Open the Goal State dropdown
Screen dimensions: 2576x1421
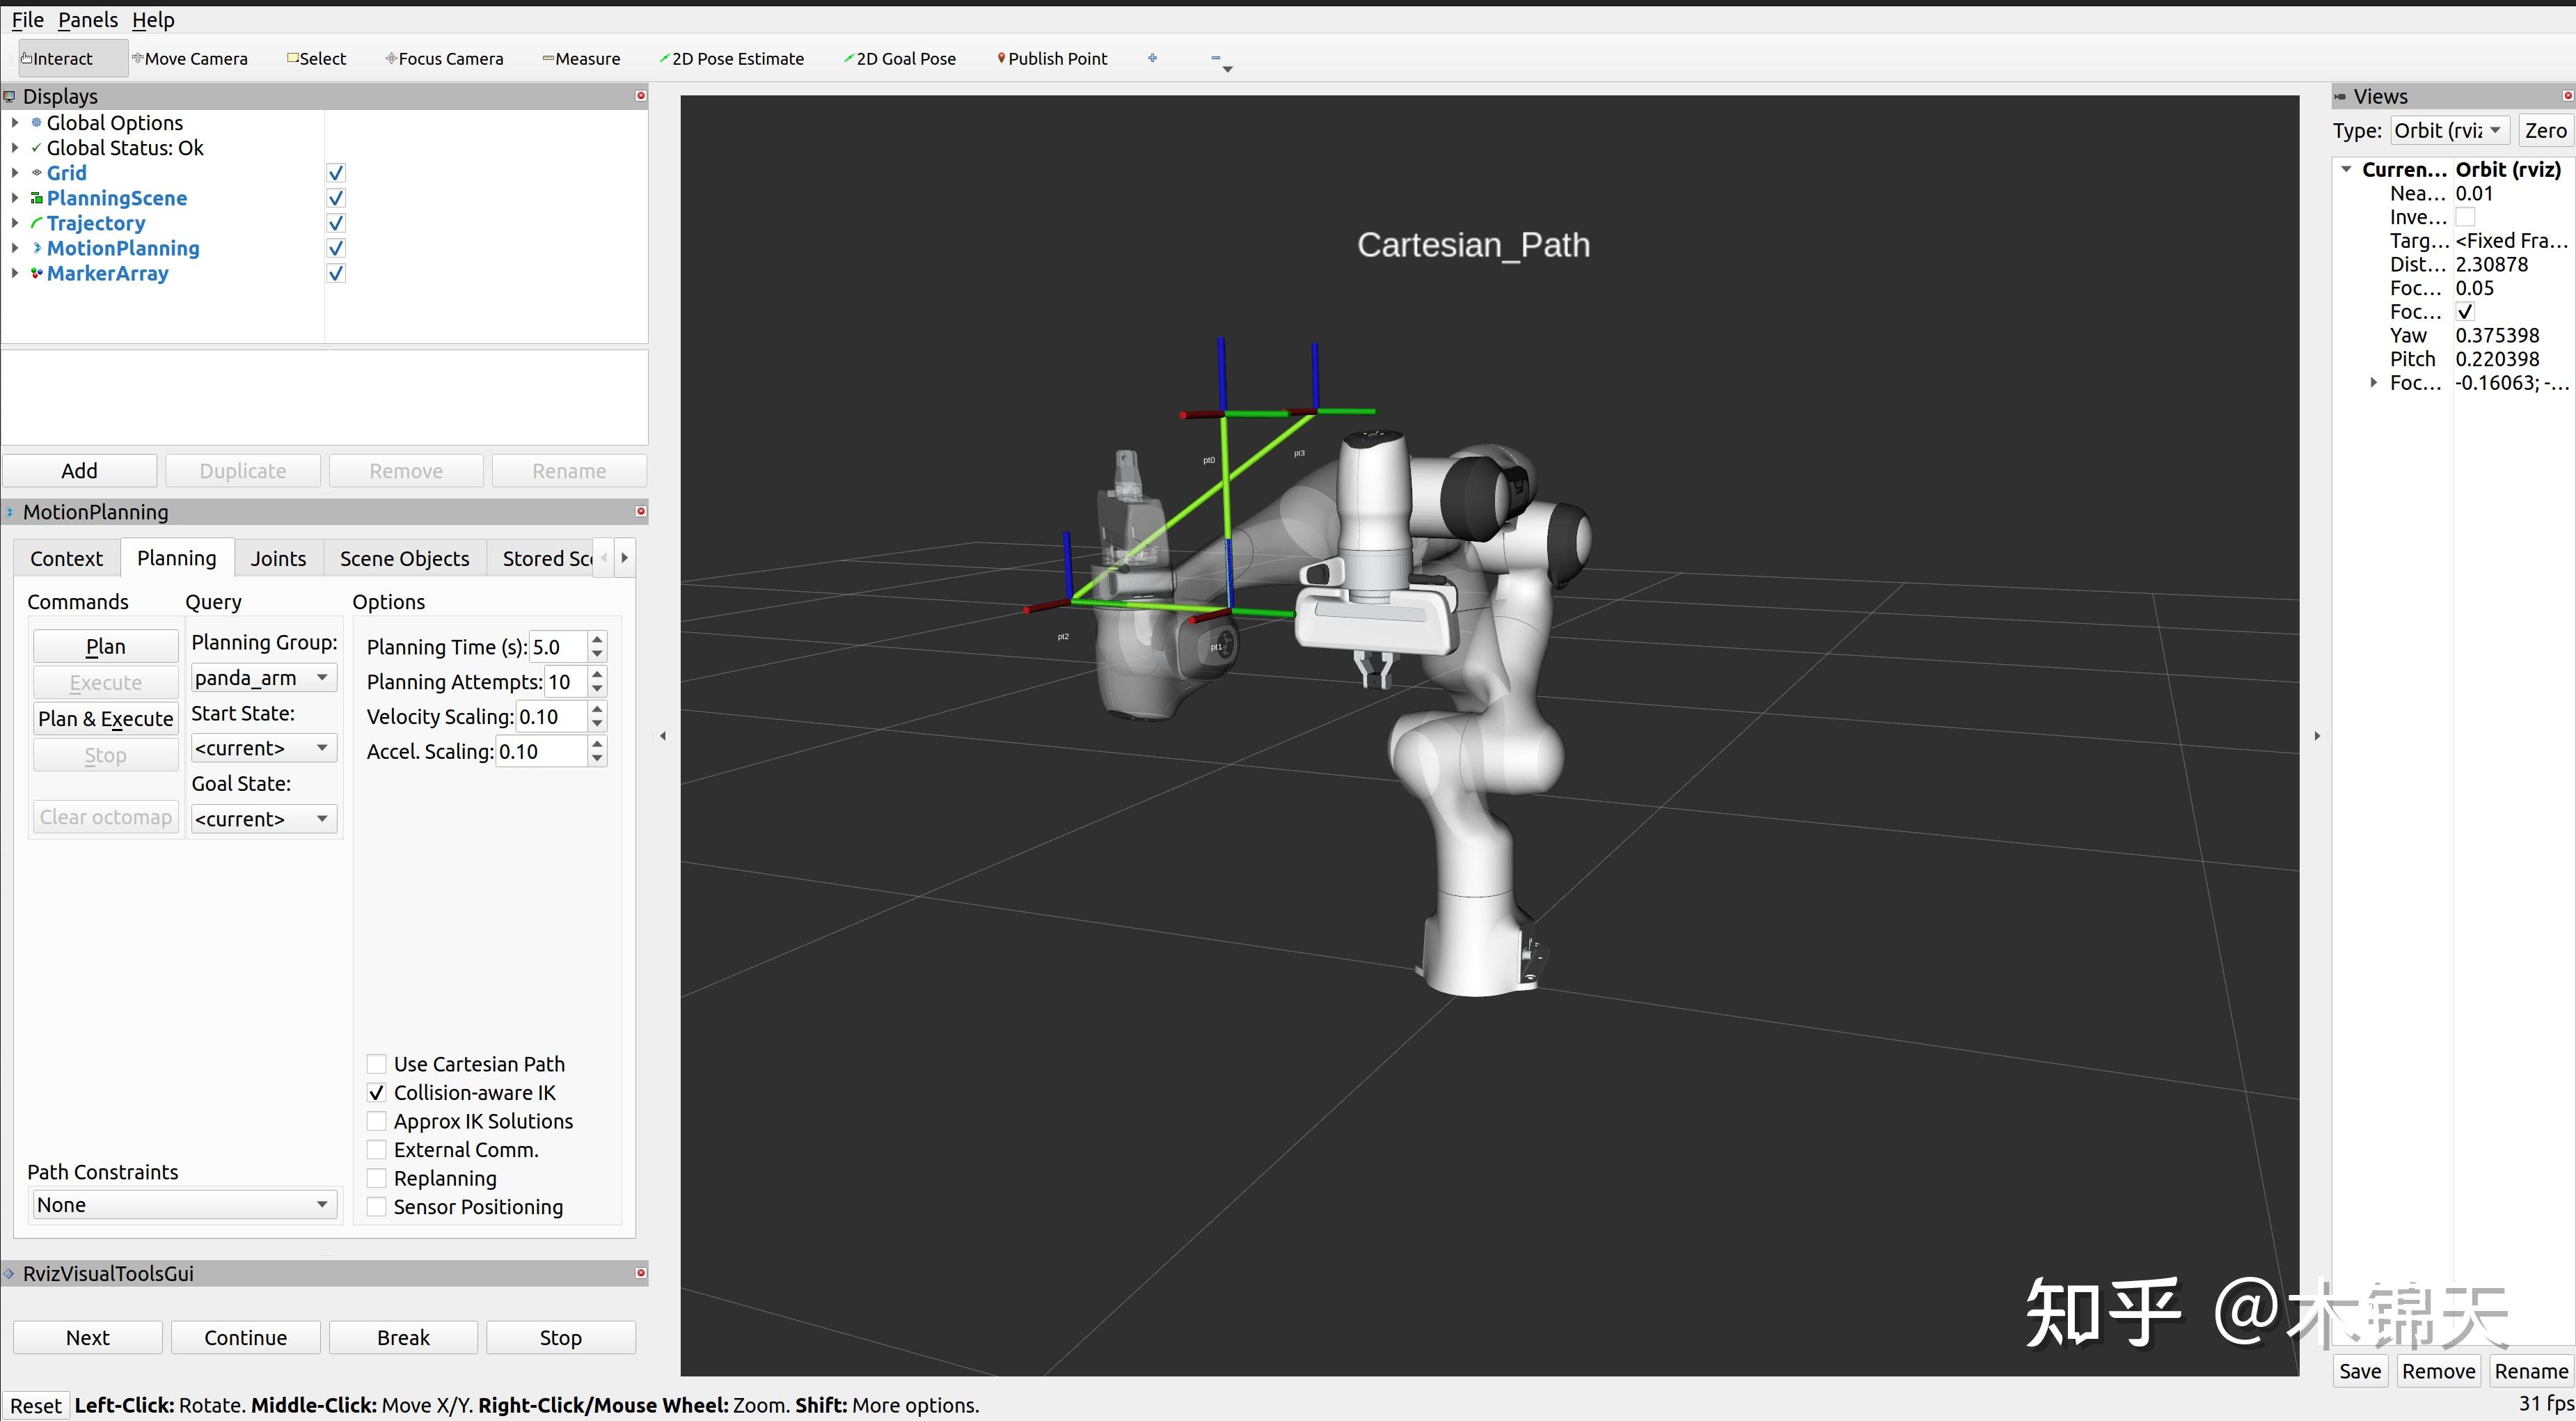click(263, 819)
